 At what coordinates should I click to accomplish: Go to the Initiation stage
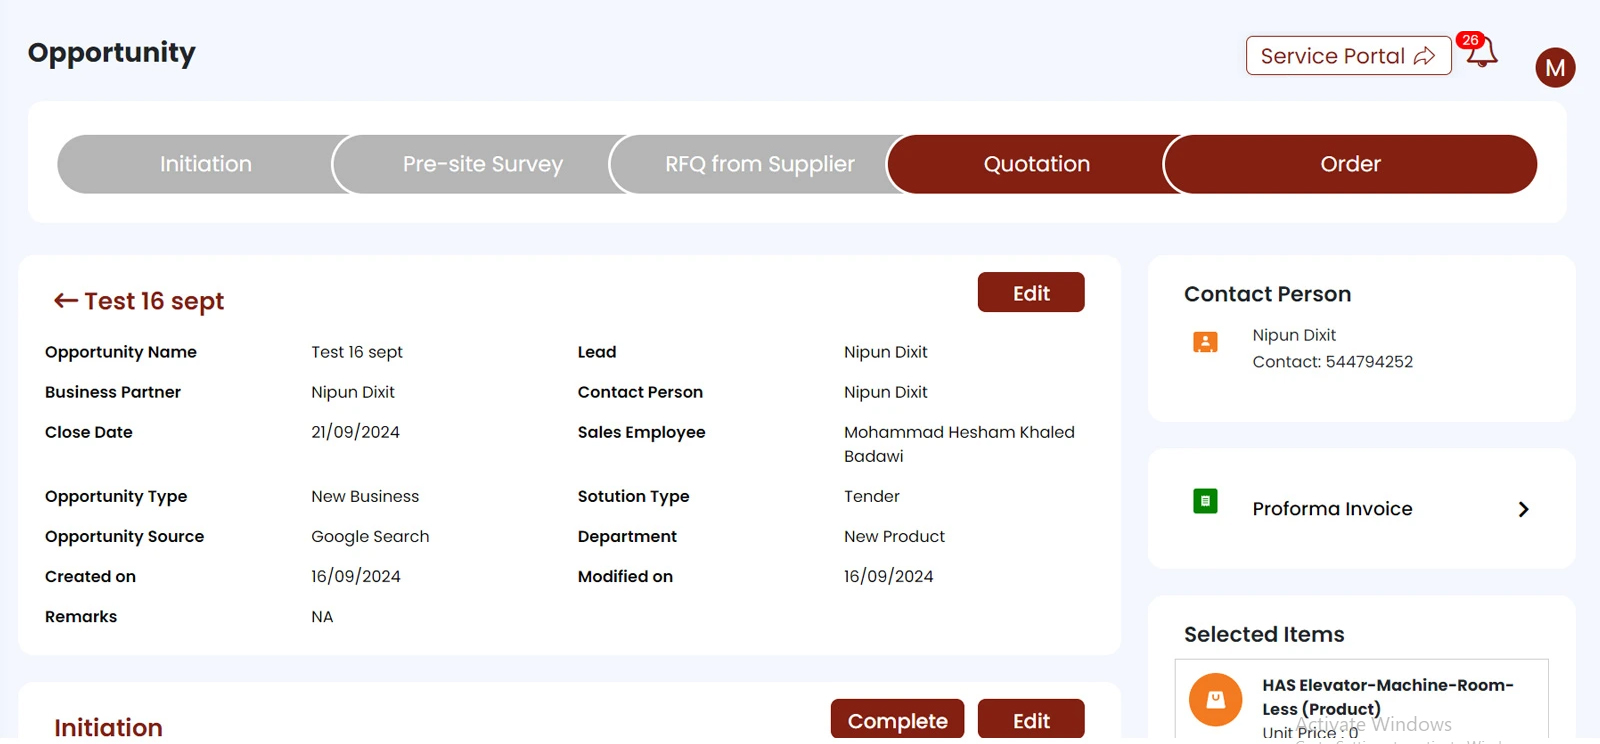click(205, 164)
